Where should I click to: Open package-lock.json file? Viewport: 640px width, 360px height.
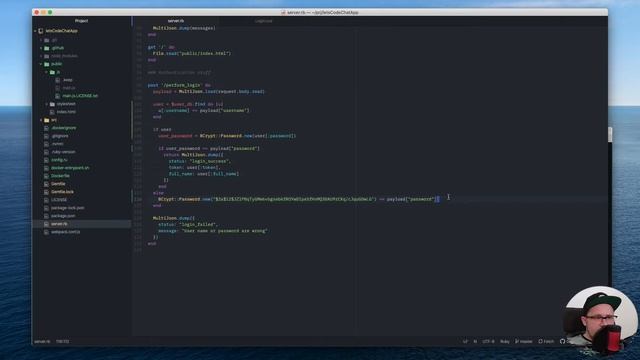pos(68,208)
